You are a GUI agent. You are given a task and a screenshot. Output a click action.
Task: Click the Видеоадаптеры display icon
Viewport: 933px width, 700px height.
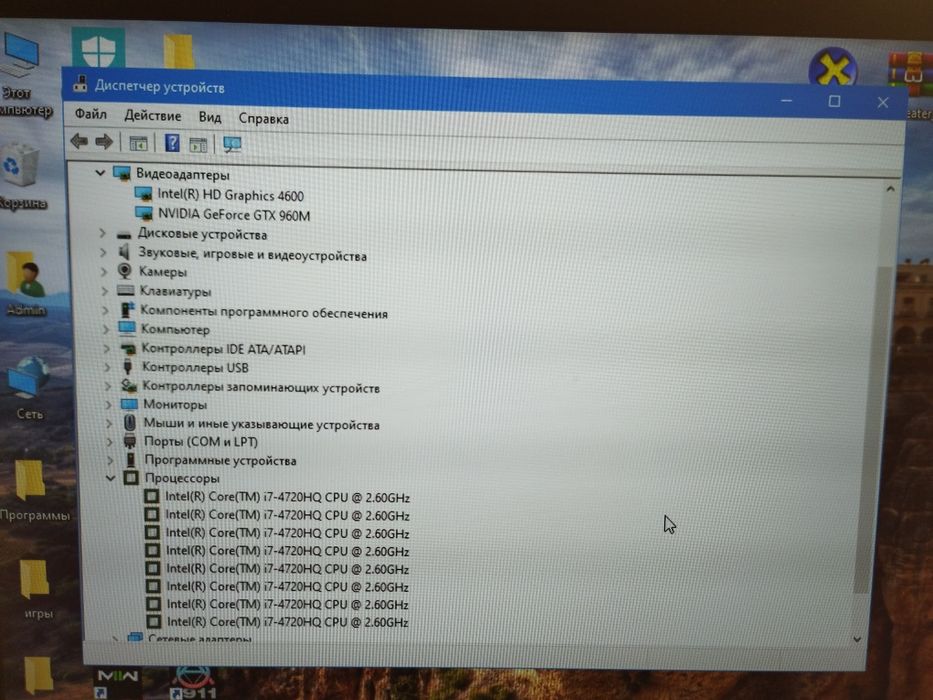point(122,173)
